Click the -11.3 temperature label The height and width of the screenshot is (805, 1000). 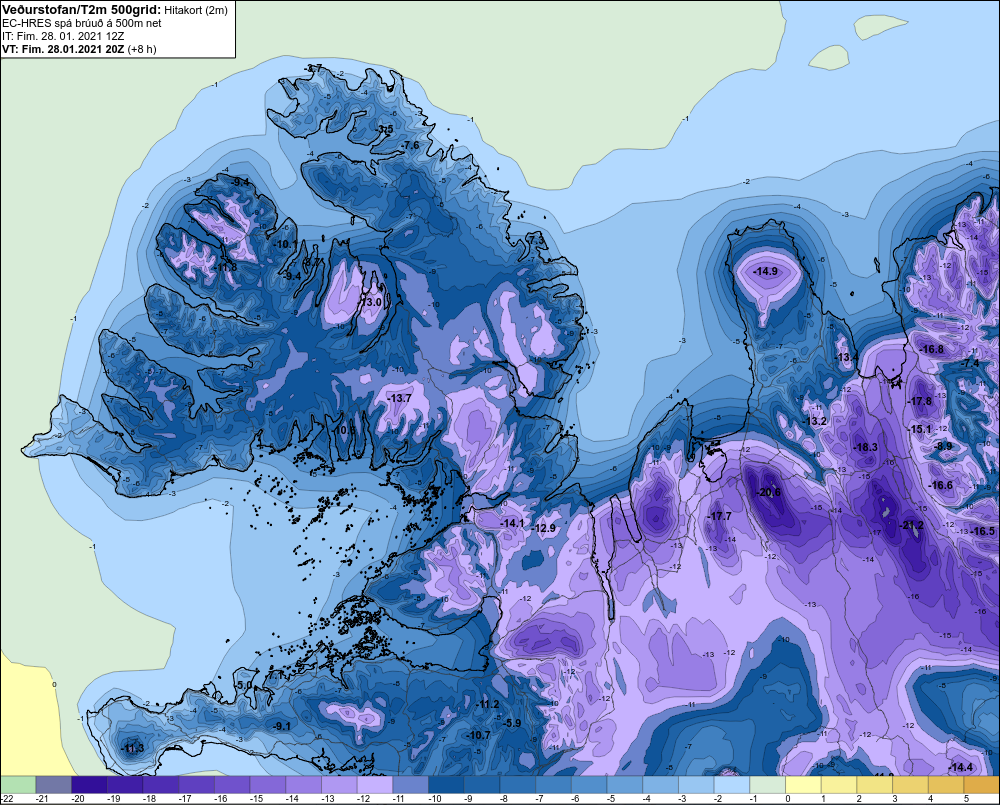[x=132, y=748]
